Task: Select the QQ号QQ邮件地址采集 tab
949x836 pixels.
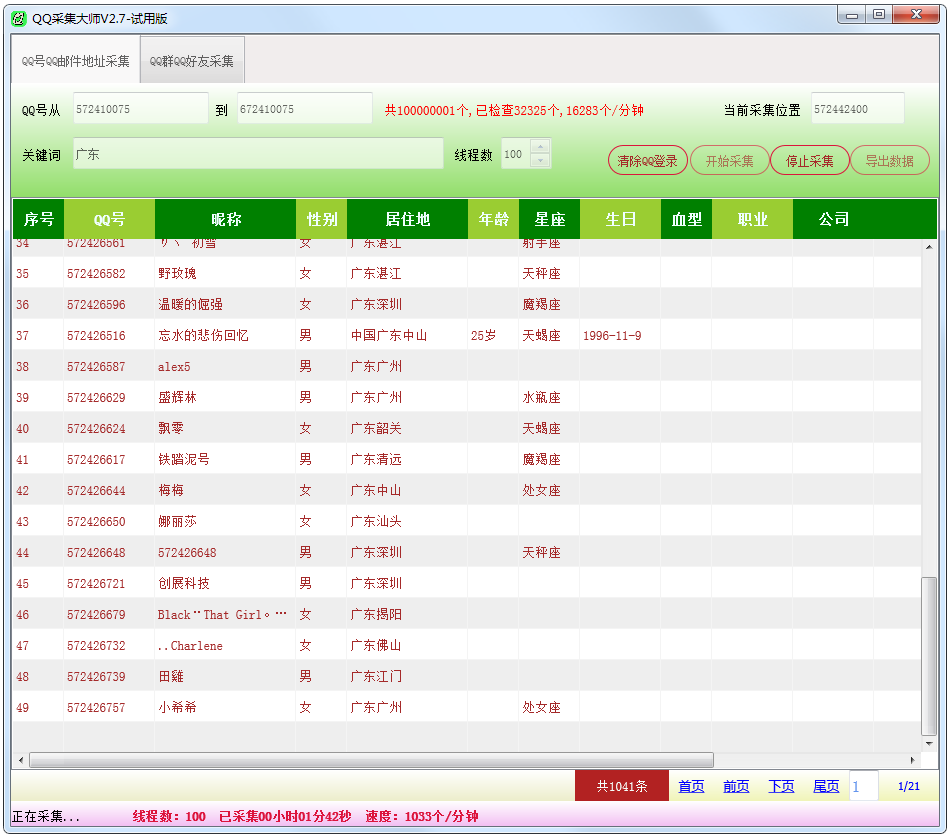Action: tap(76, 61)
